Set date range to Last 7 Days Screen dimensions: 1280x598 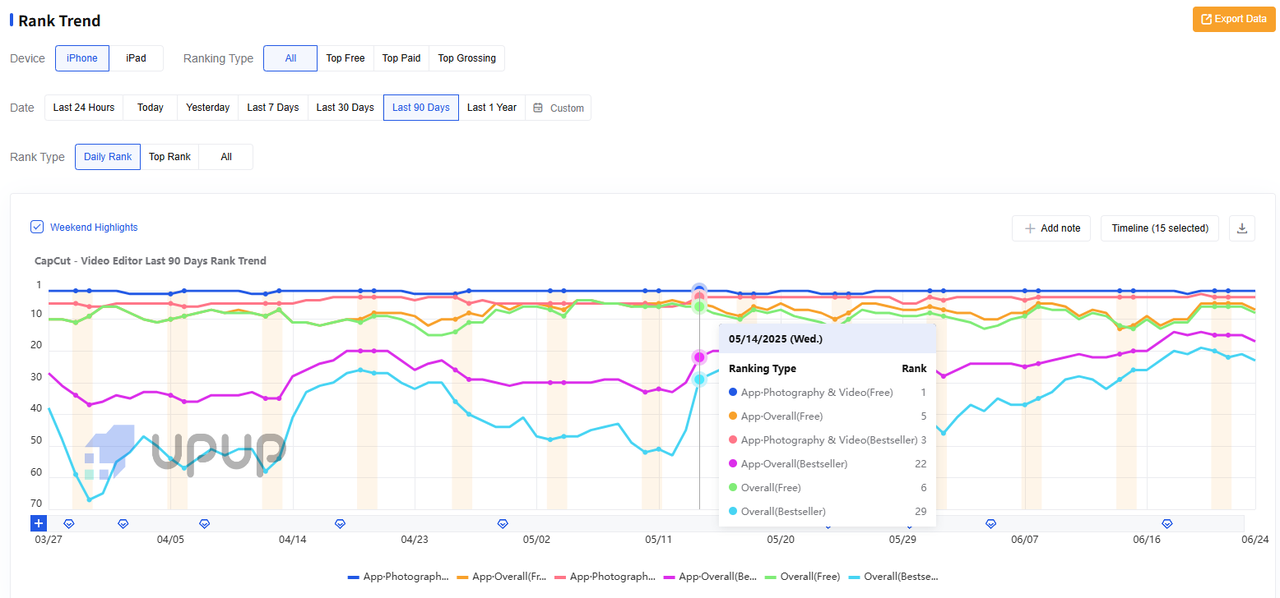click(273, 107)
